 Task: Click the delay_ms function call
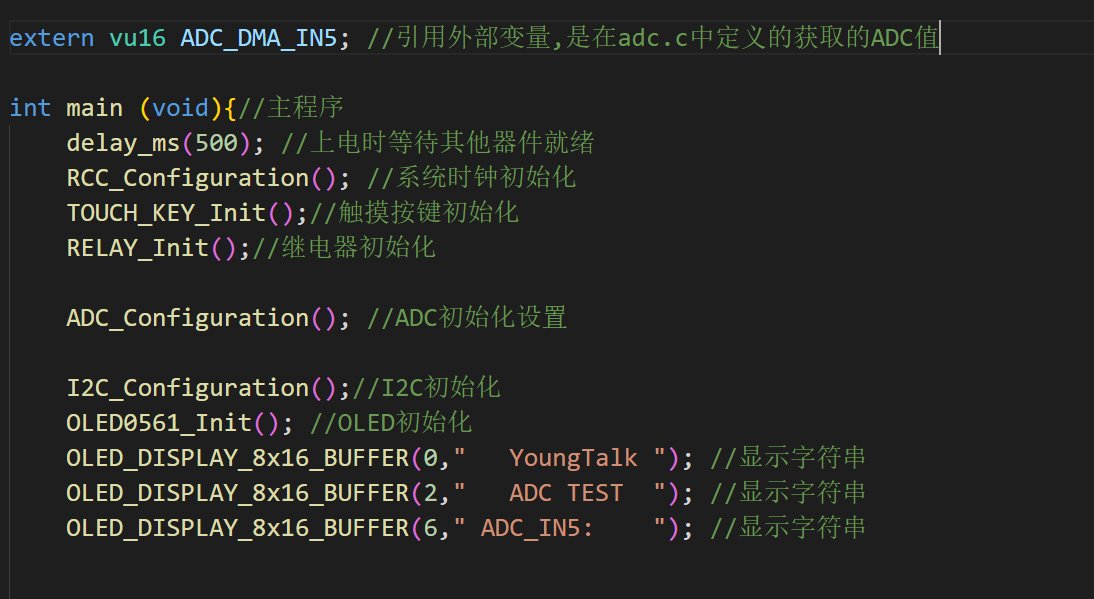(x=123, y=143)
